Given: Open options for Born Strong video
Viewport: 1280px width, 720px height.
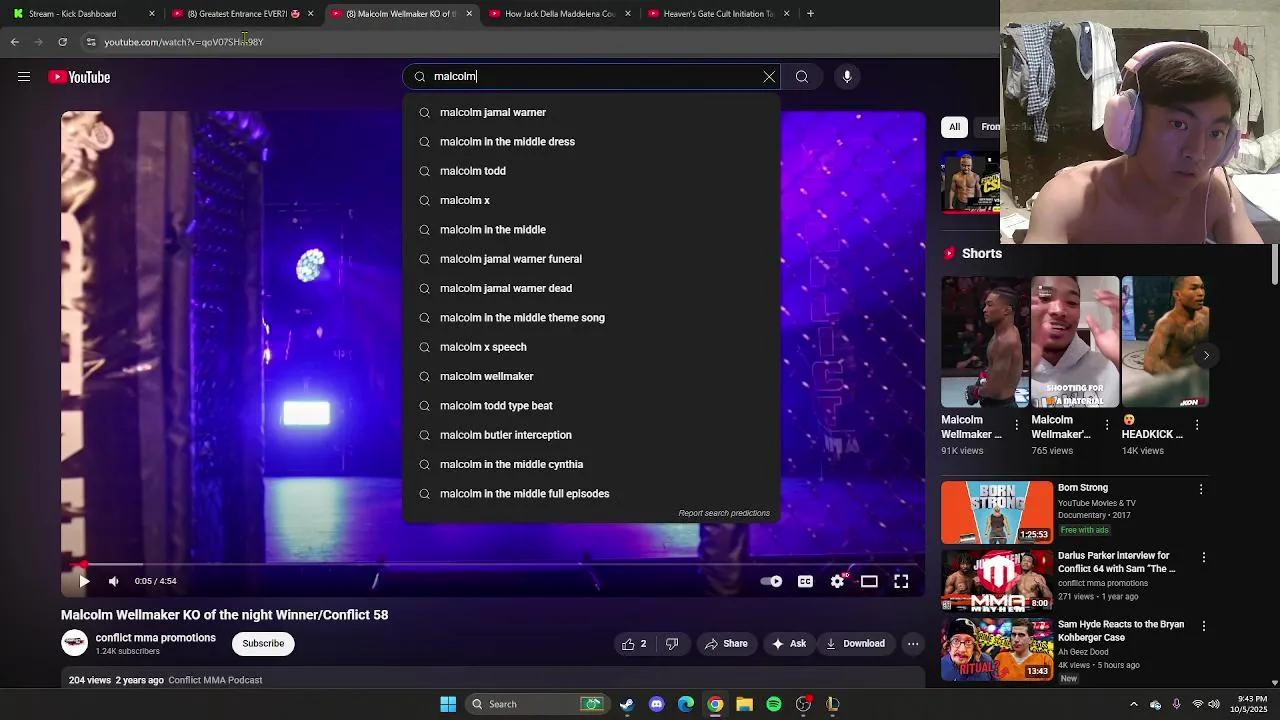Looking at the screenshot, I should tap(1201, 489).
